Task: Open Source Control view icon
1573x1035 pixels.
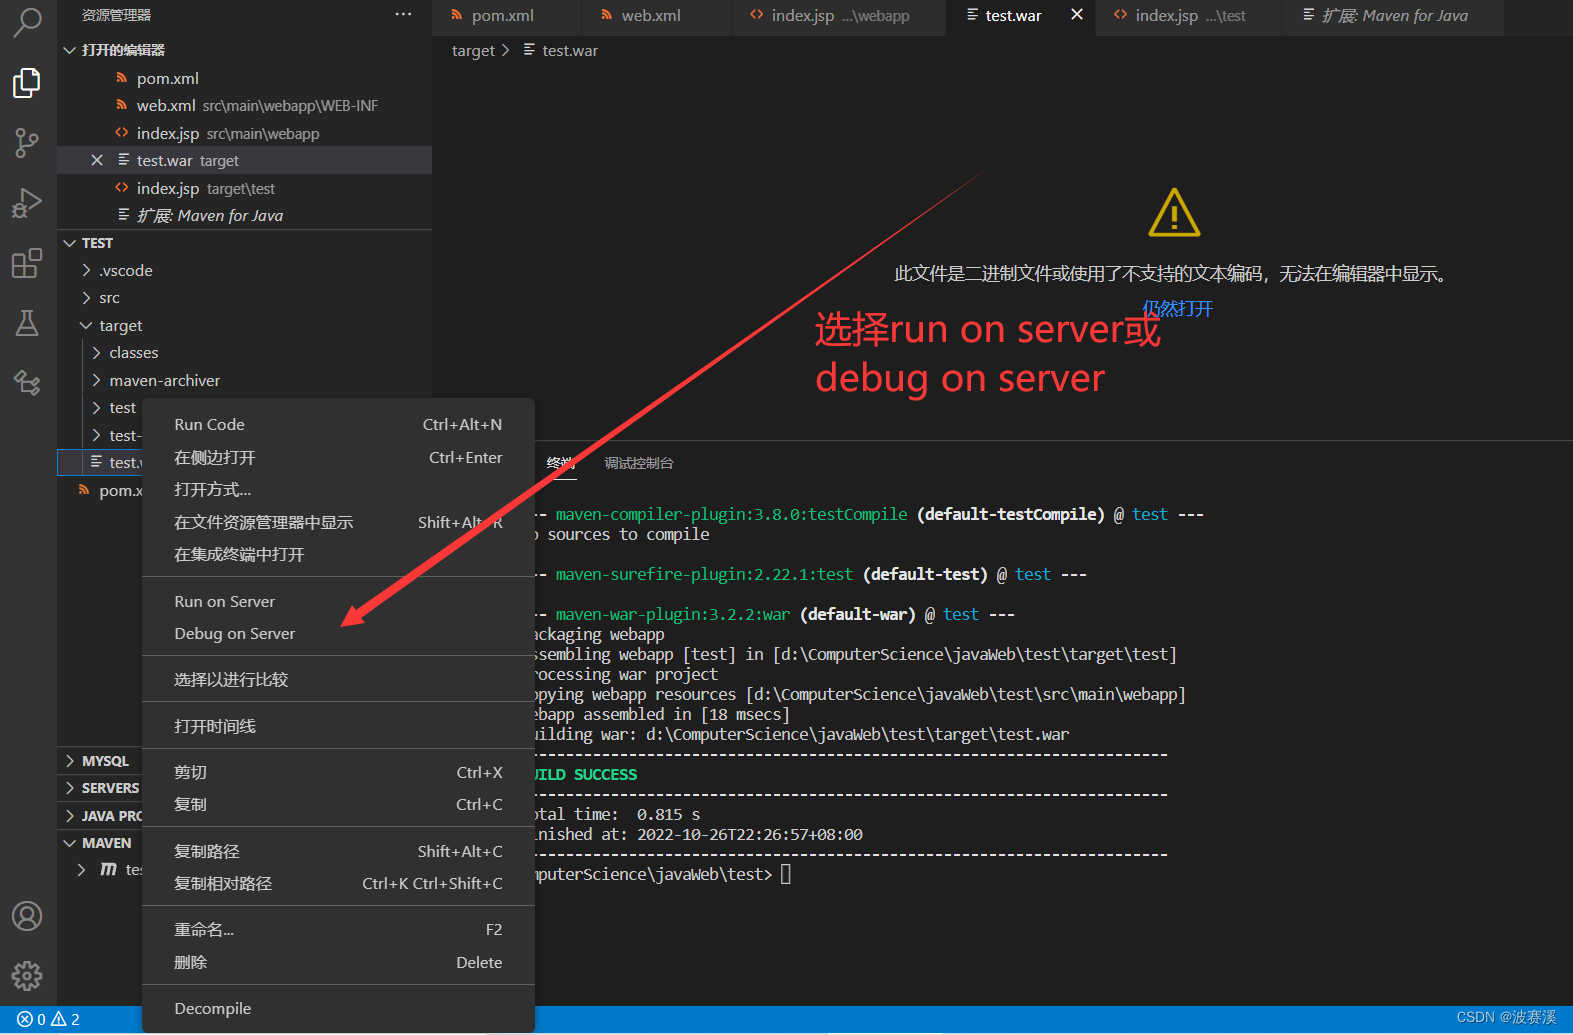Action: click(x=27, y=143)
